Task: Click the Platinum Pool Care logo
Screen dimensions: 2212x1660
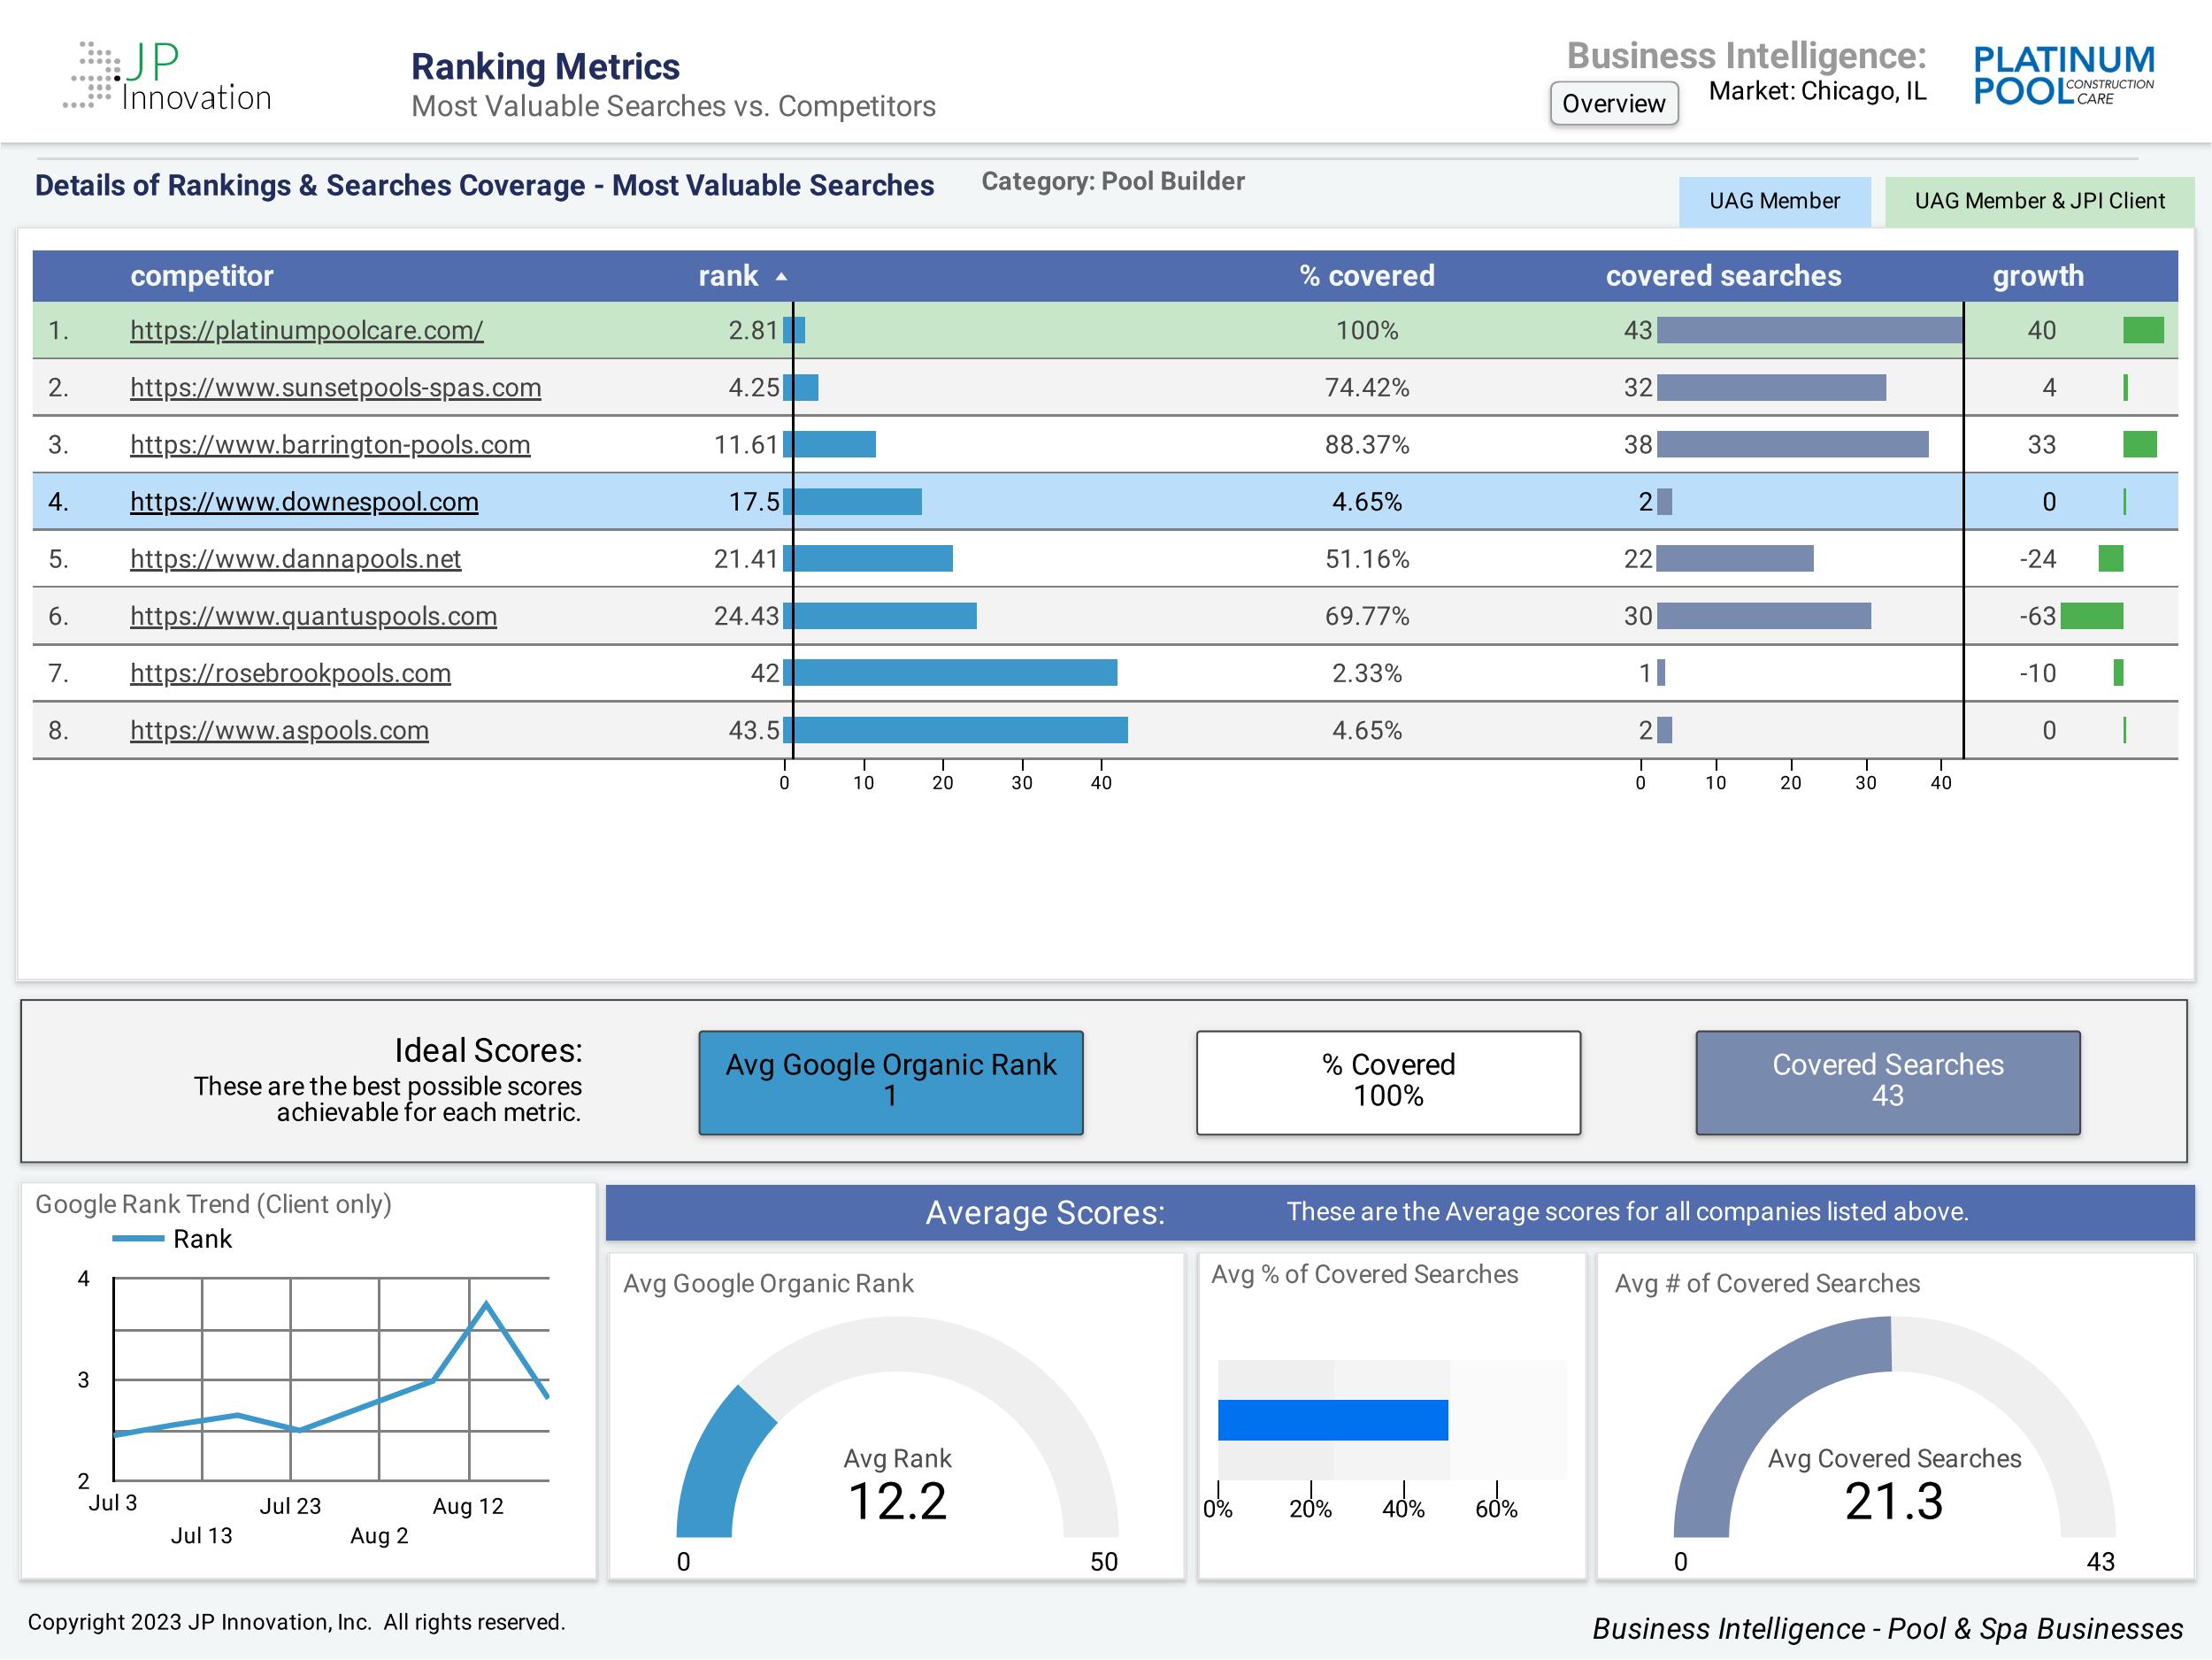Action: 2063,76
